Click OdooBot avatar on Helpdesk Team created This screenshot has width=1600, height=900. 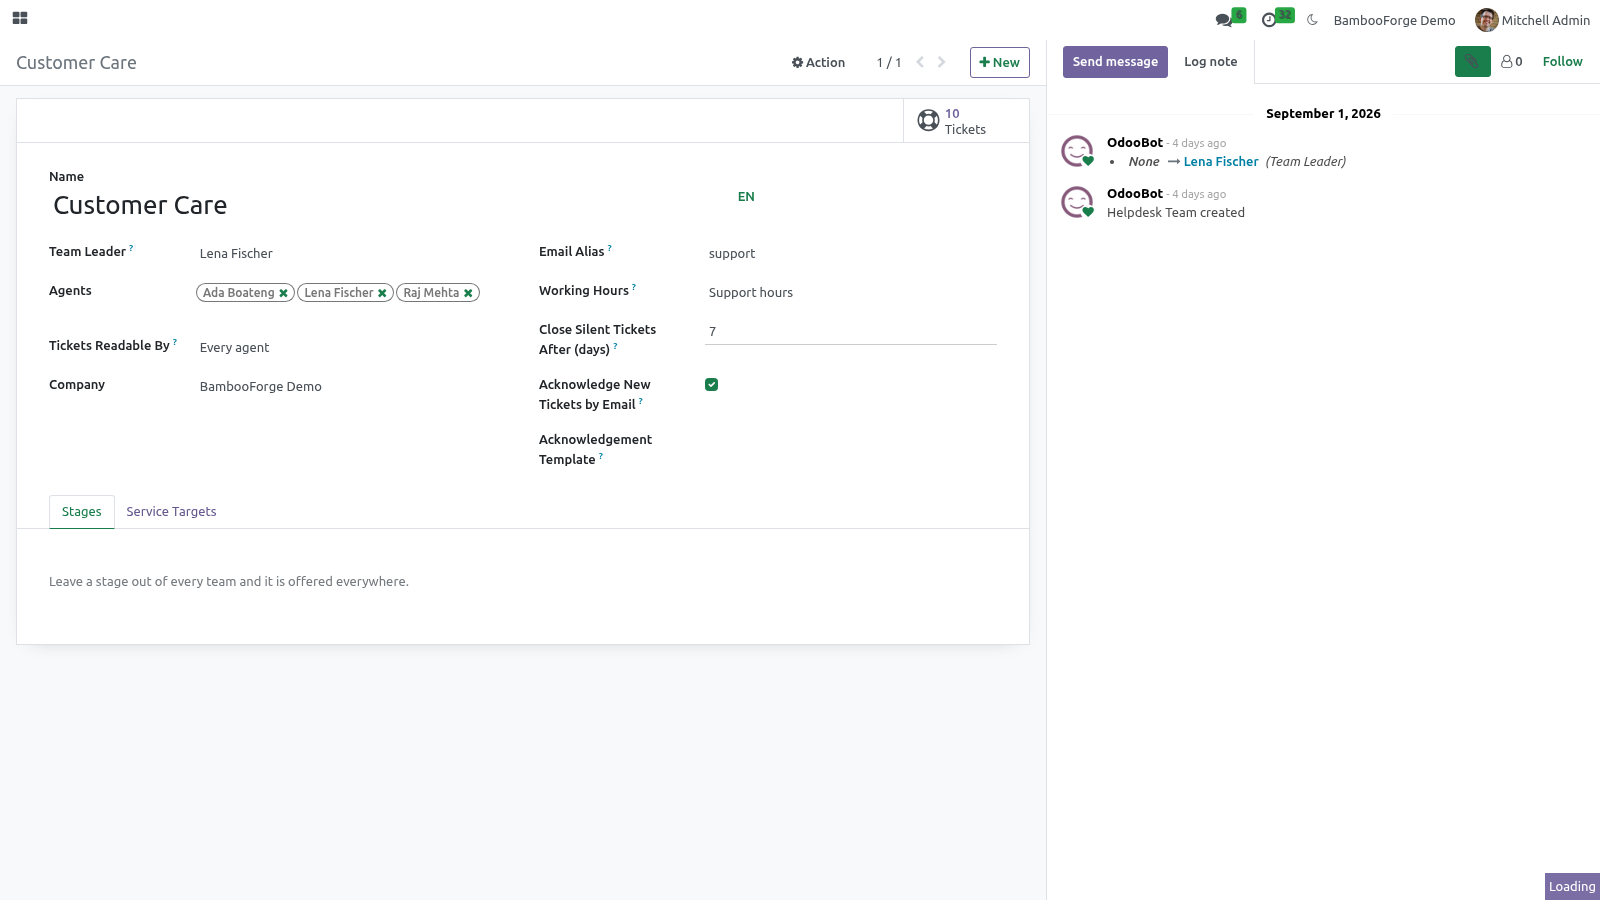click(1077, 203)
